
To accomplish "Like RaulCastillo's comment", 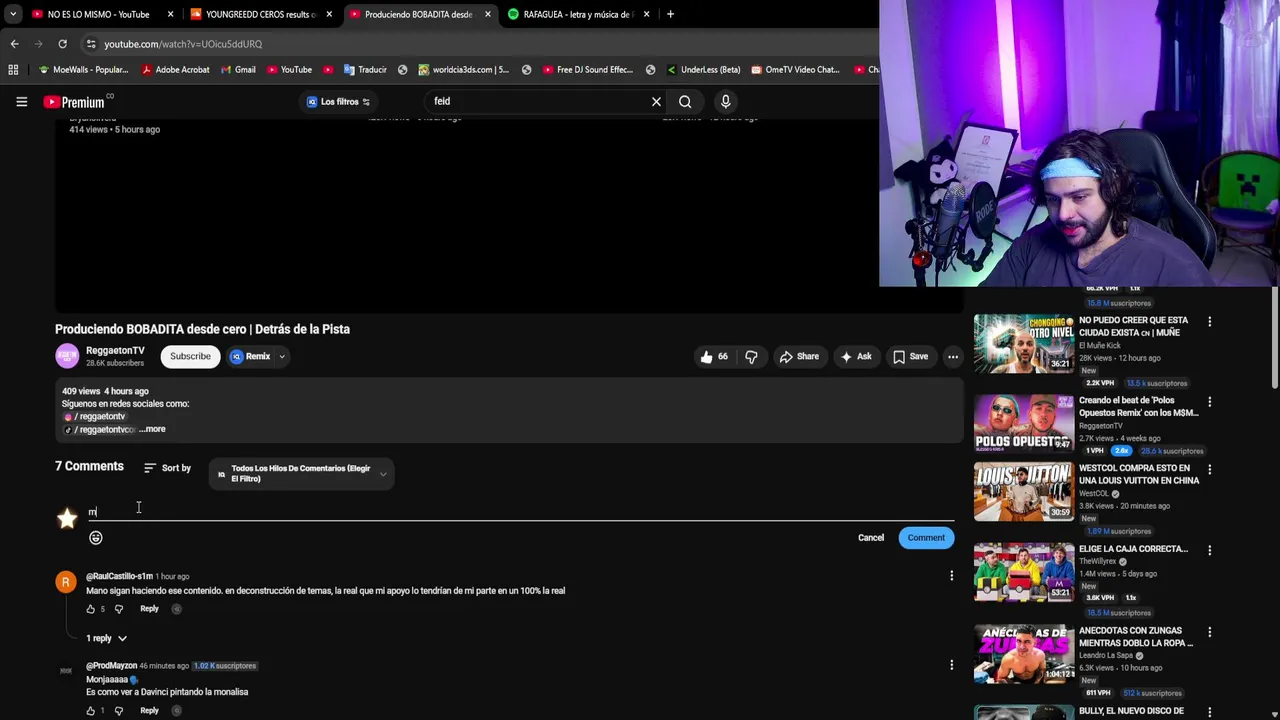I will click(x=90, y=609).
